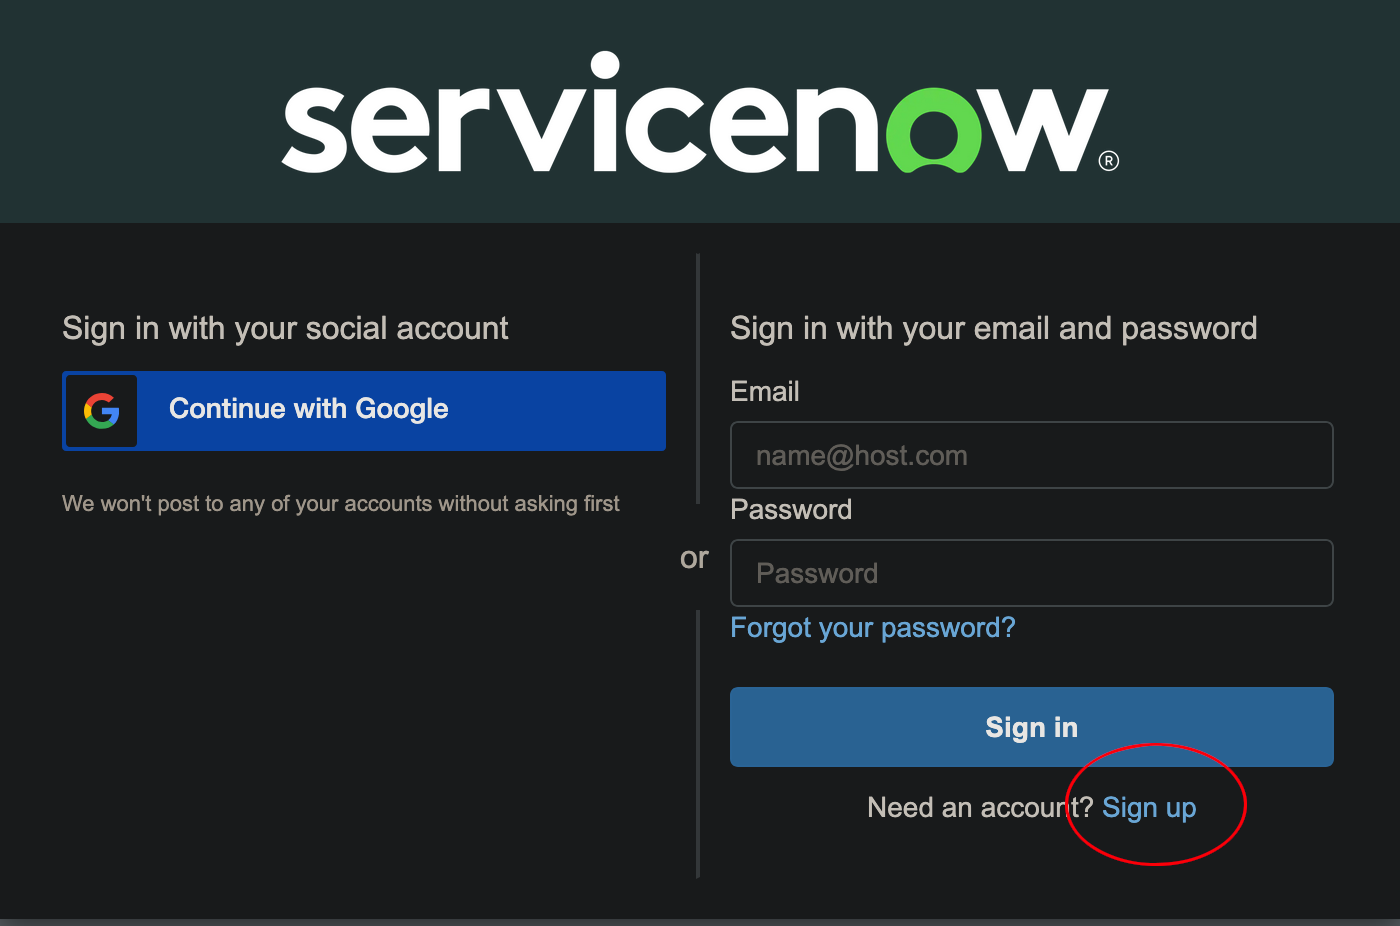Click the vertical divider line above 'or'
This screenshot has height=926, width=1400.
pyautogui.click(x=698, y=379)
